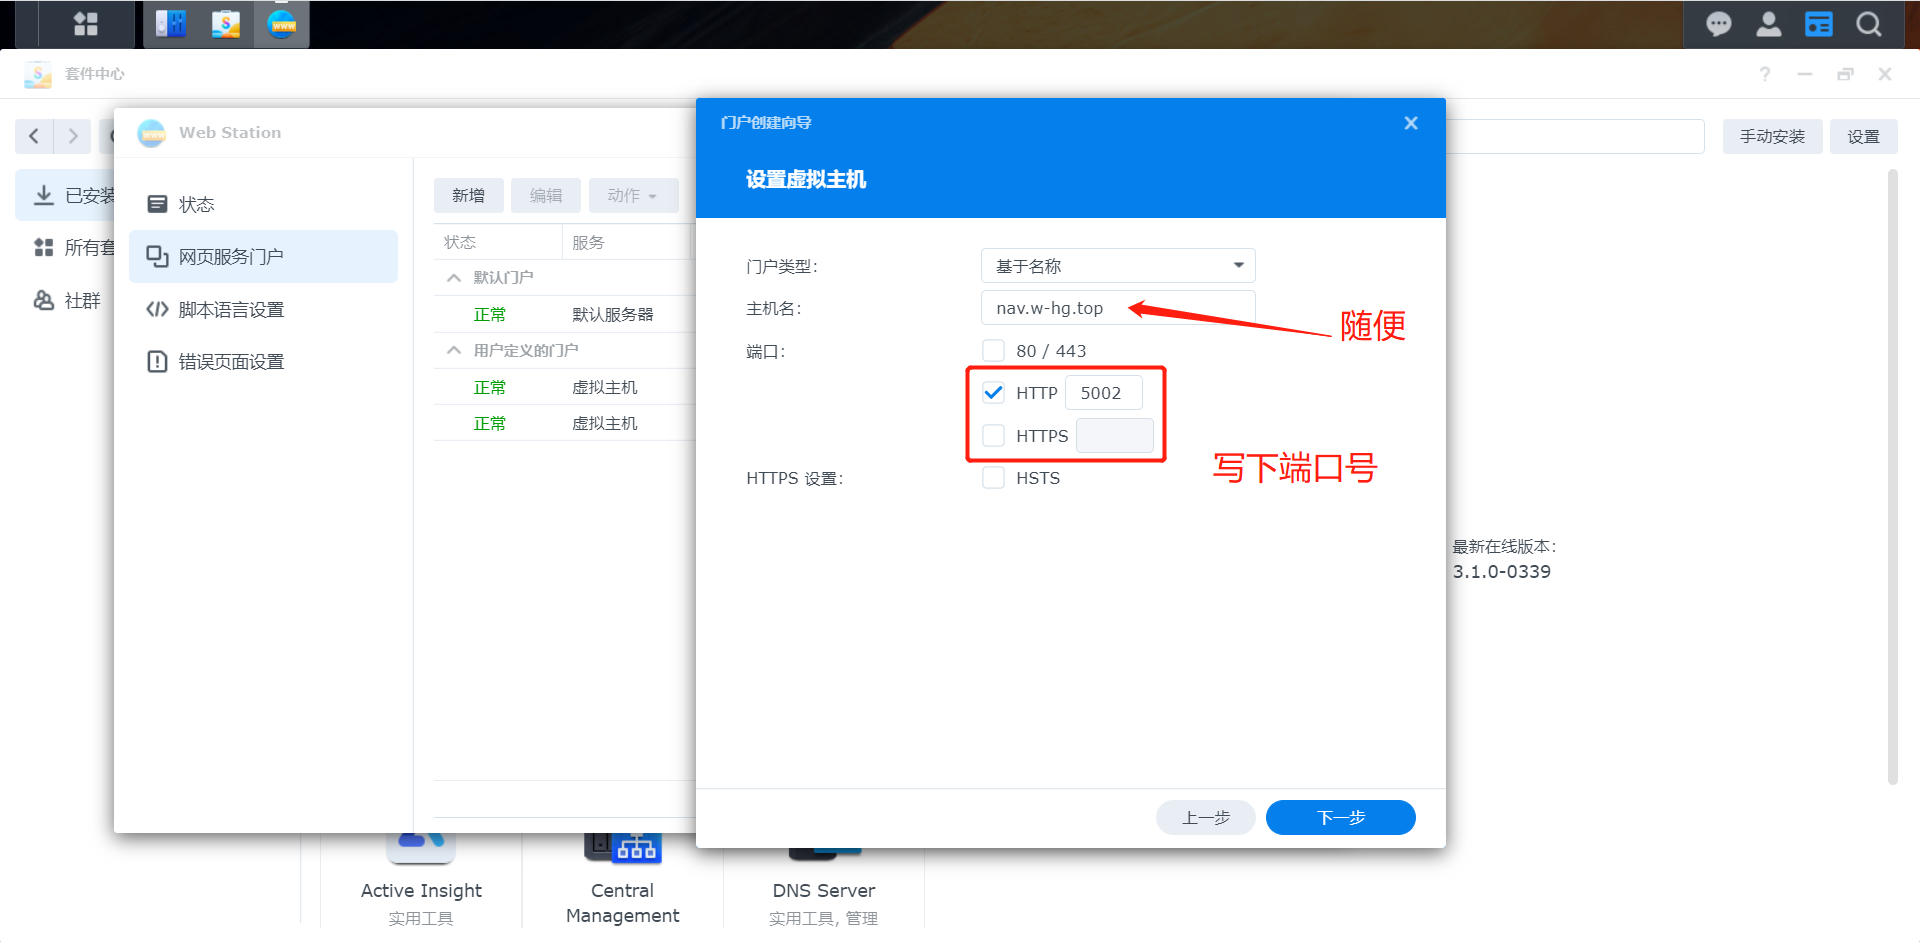Screen dimensions: 1920x942
Task: Click the 状态 column header
Action: [x=498, y=242]
